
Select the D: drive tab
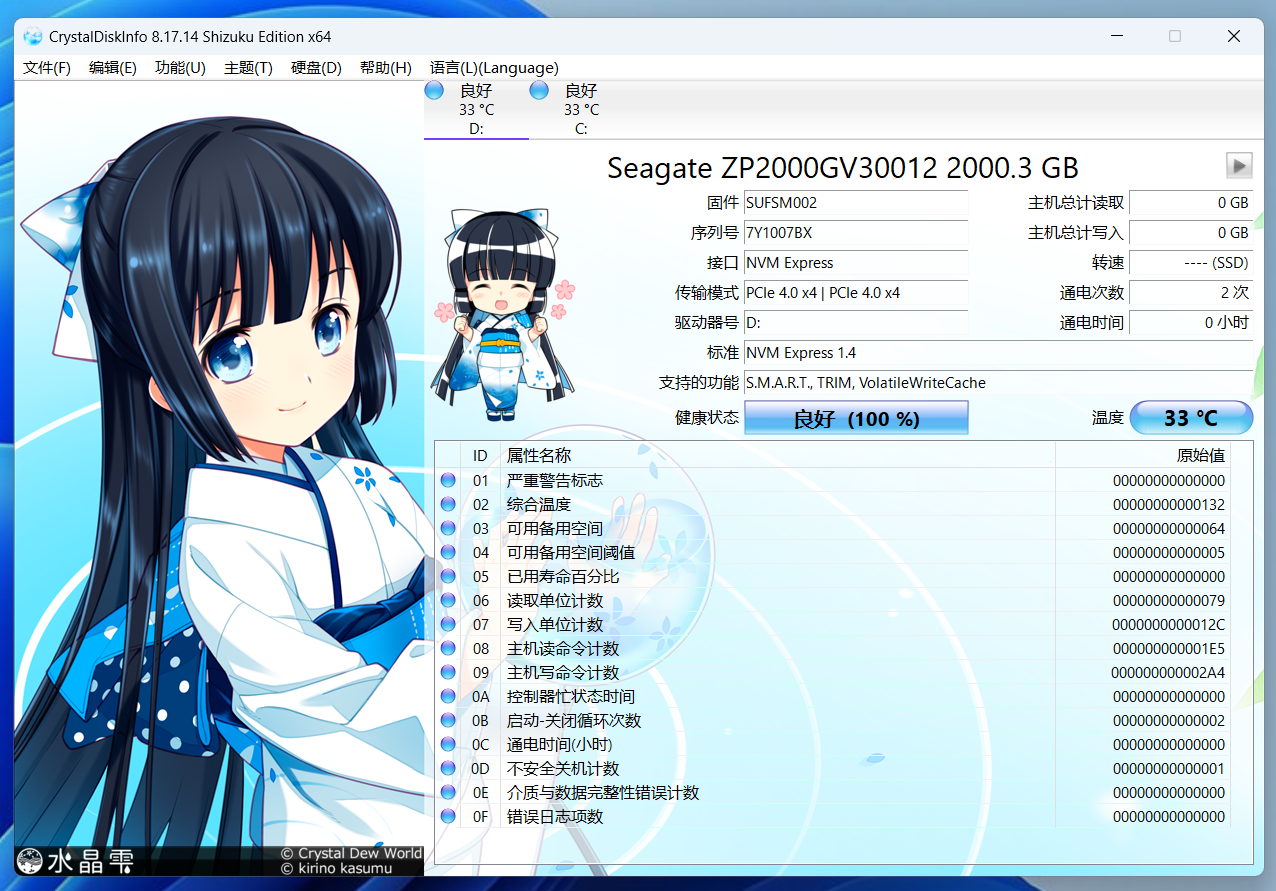[x=476, y=109]
